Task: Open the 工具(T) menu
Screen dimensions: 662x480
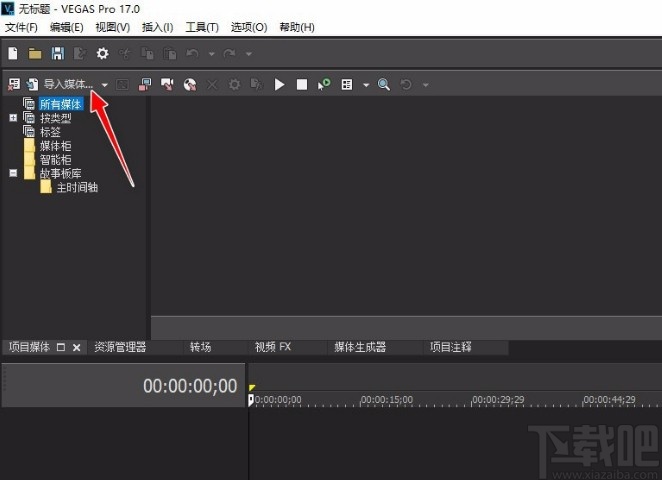Action: [x=202, y=27]
